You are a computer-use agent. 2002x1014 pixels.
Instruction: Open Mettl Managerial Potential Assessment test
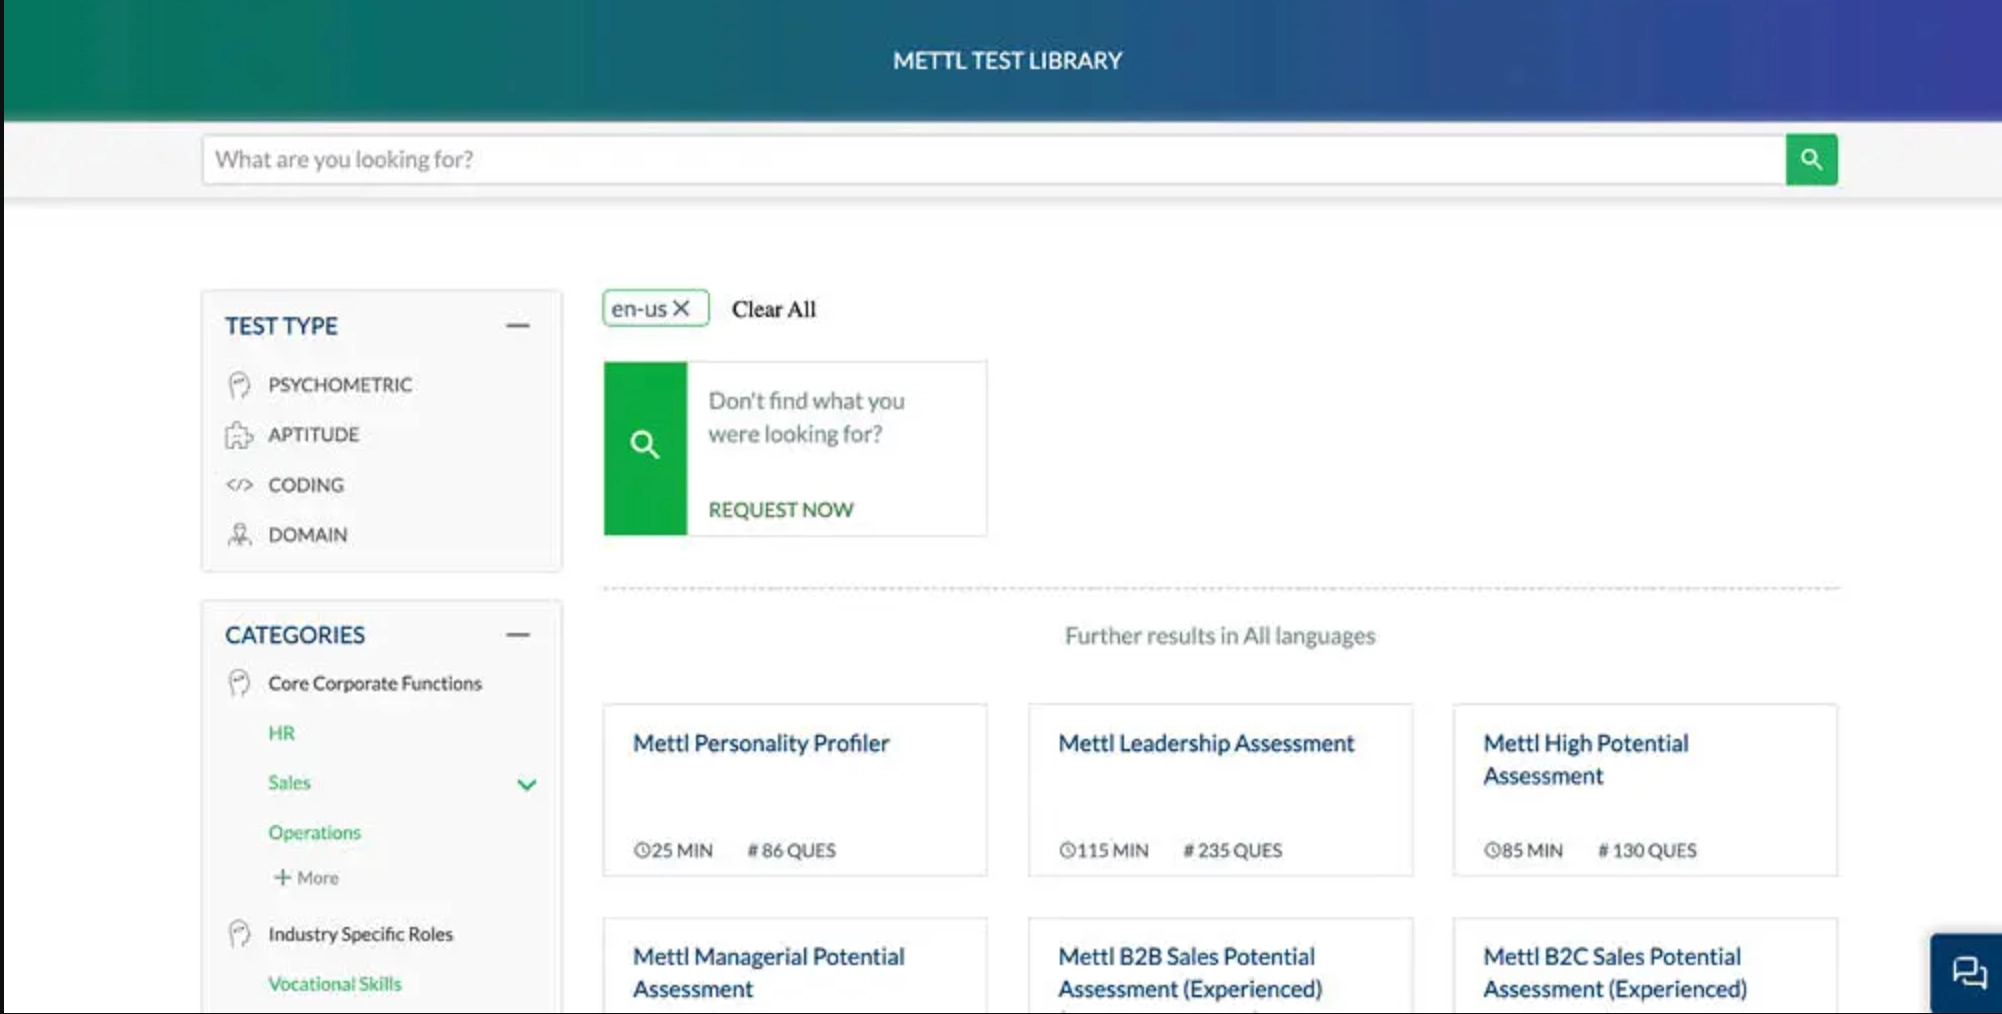(x=768, y=972)
